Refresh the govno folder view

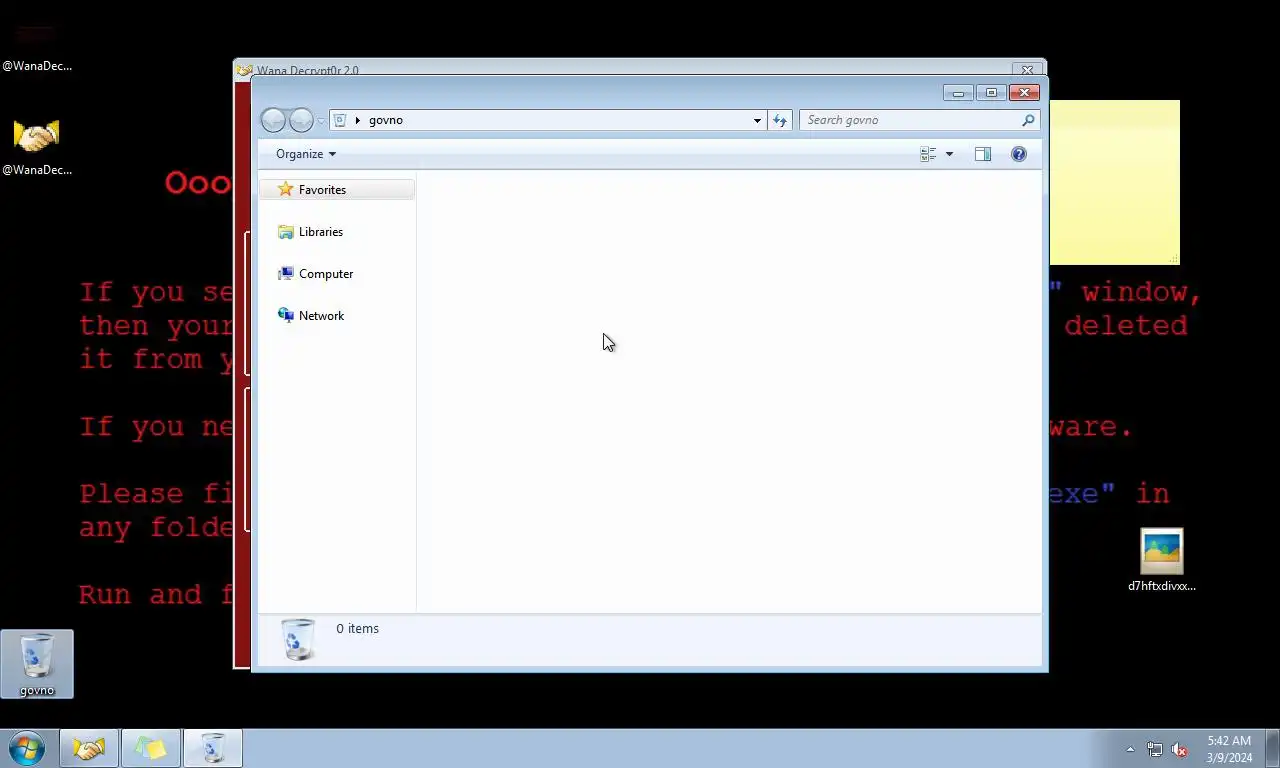click(780, 120)
